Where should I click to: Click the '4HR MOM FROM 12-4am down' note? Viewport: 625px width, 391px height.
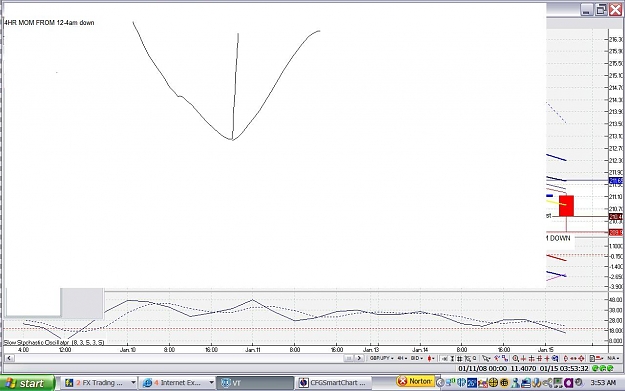pos(49,23)
